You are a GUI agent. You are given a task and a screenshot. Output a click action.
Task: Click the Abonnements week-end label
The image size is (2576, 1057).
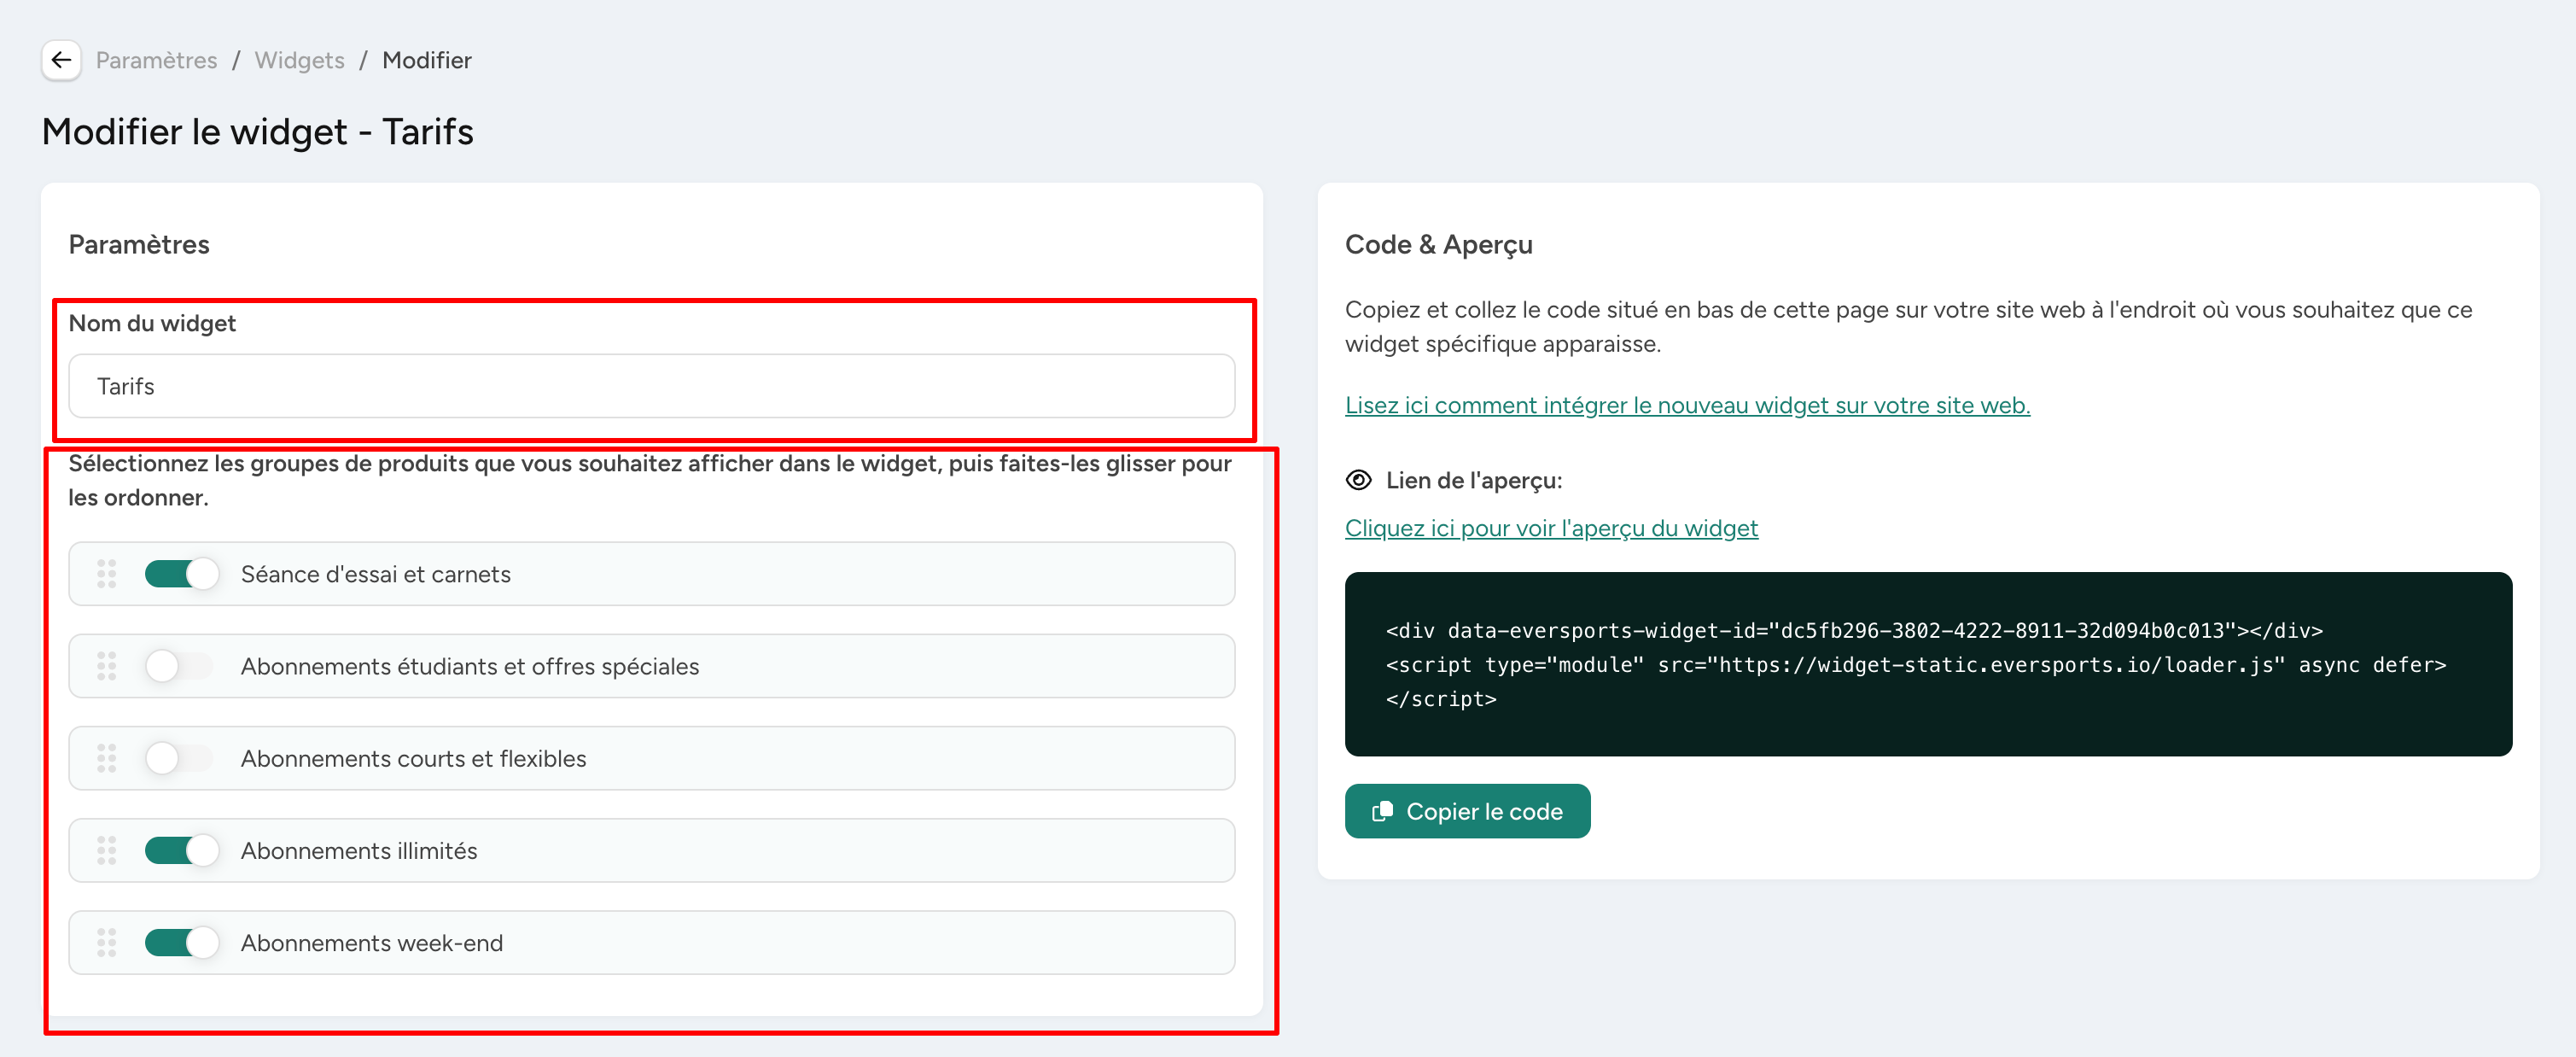372,942
